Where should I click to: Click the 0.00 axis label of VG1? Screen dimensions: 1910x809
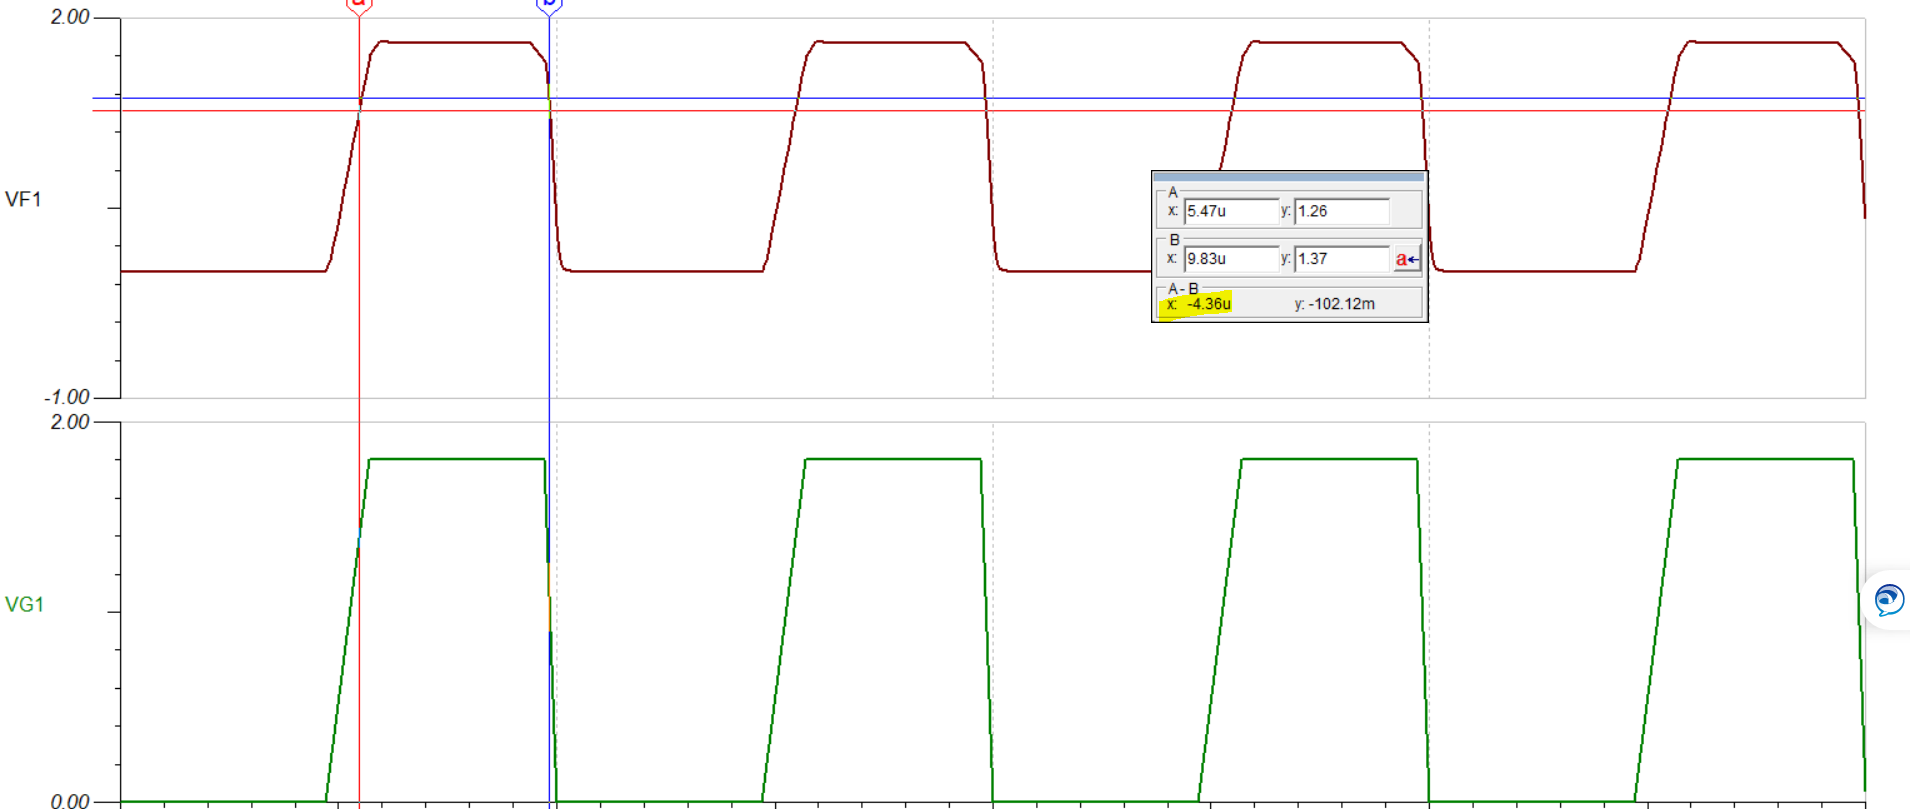point(70,801)
